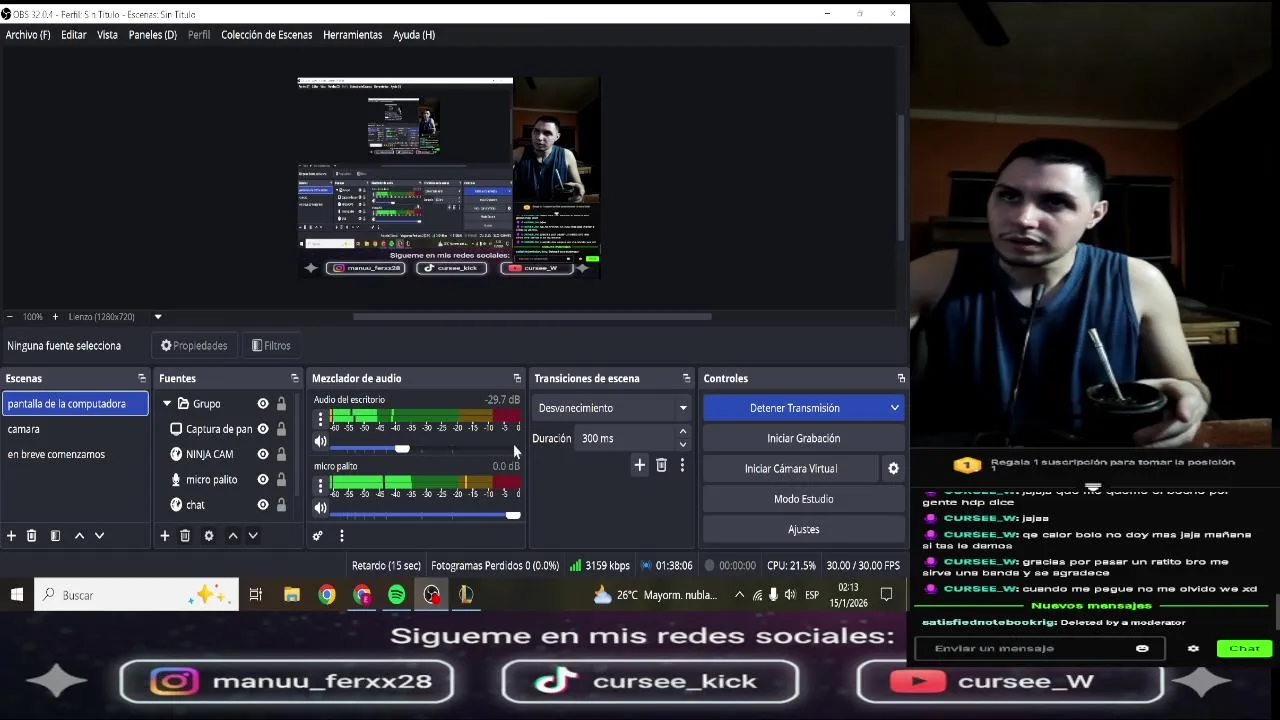Pop out the Escenas dock
The image size is (1280, 720).
coord(142,378)
